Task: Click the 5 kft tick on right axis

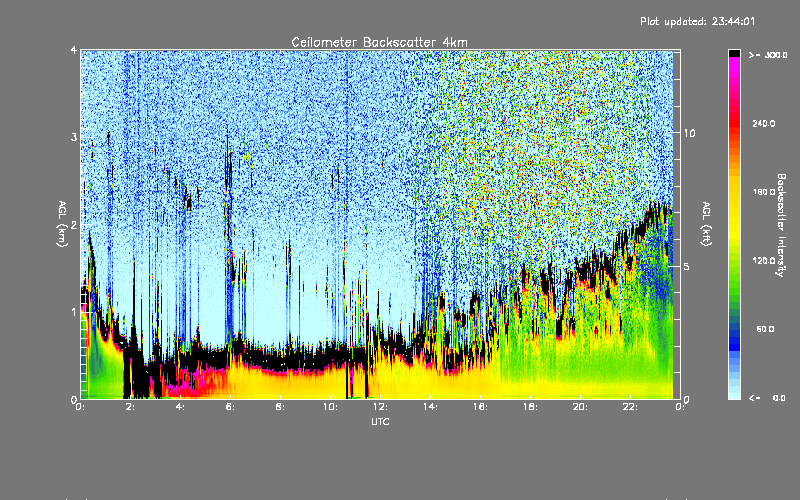Action: (686, 266)
